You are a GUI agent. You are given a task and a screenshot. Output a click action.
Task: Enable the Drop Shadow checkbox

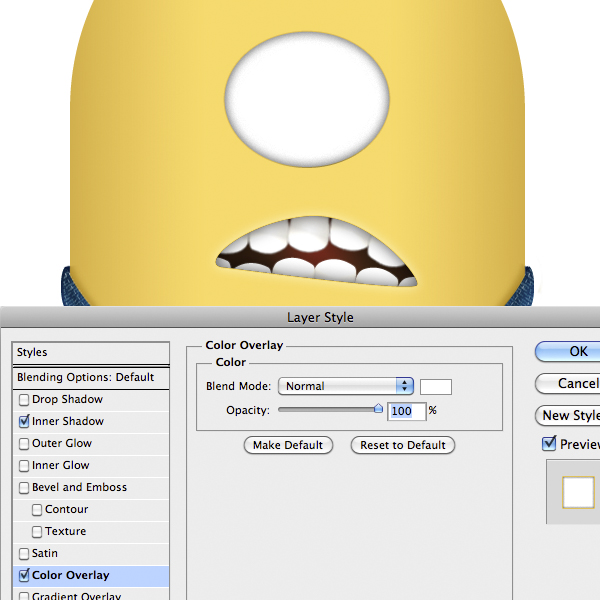pos(24,400)
